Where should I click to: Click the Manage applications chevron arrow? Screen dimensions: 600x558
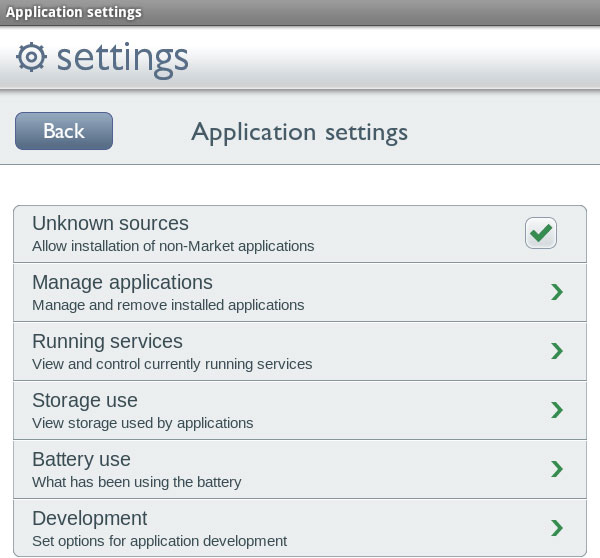[x=557, y=292]
